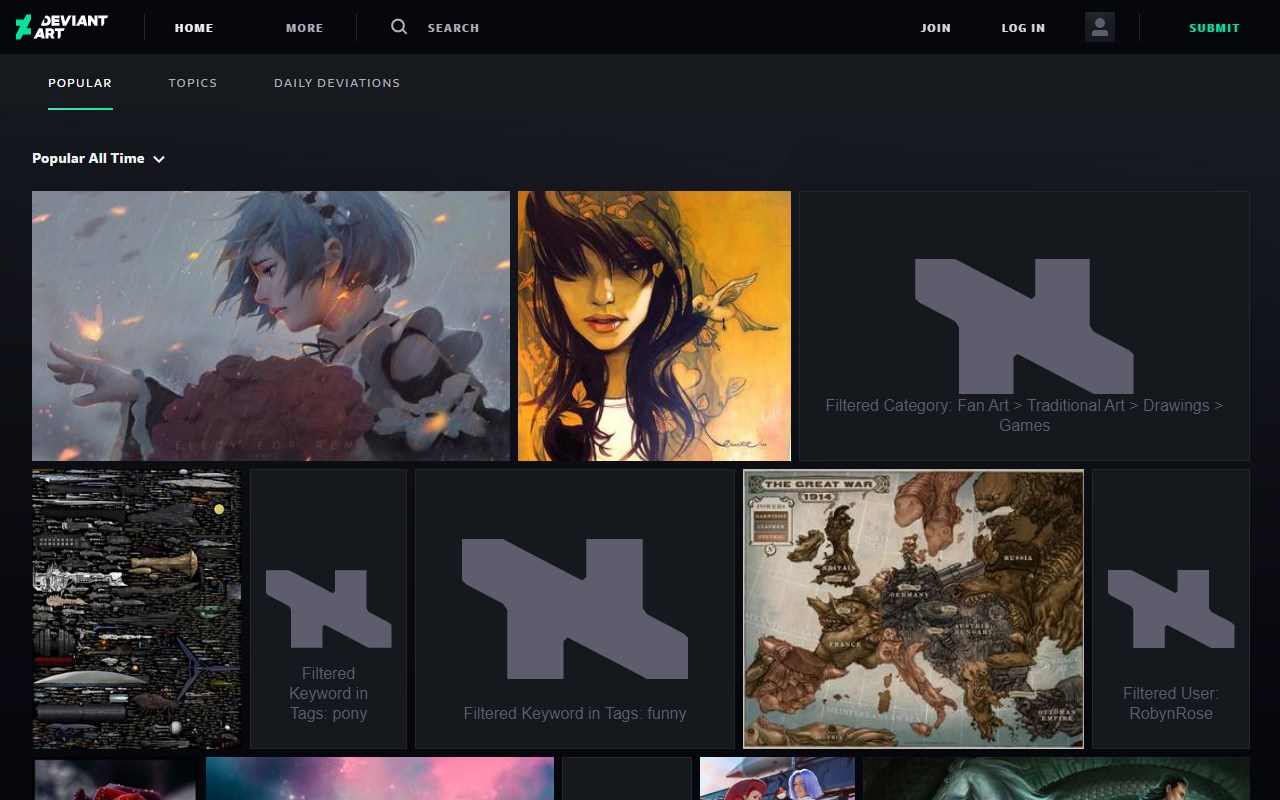
Task: Click the DeviantArt logo
Action: (61, 27)
